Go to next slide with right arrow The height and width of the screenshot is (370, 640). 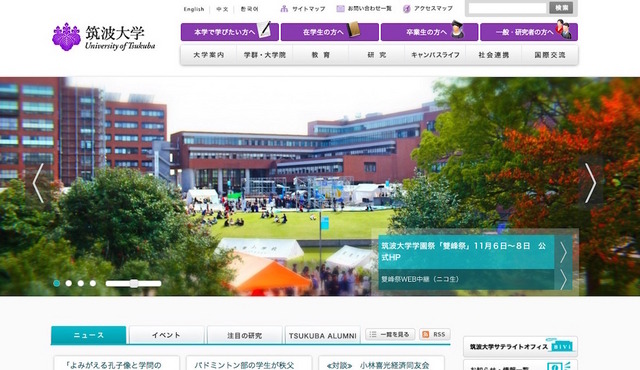(590, 183)
